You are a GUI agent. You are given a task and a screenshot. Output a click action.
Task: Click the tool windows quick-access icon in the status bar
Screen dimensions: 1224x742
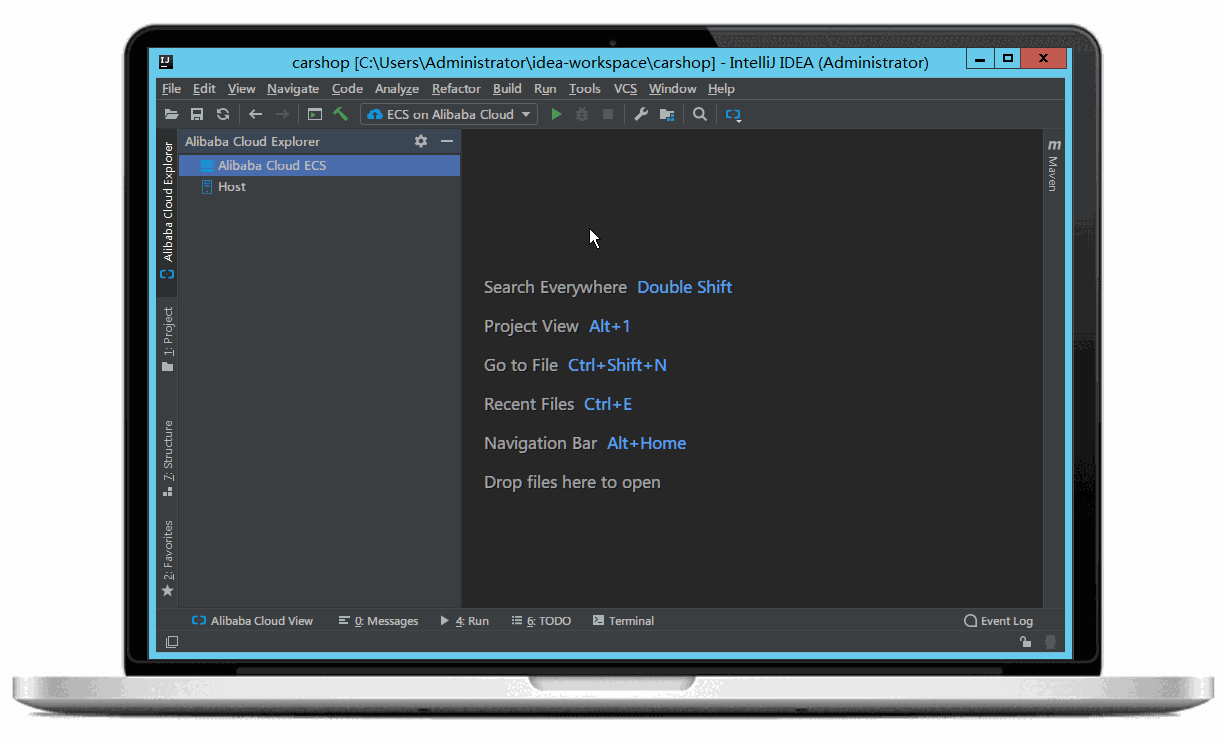pos(171,642)
